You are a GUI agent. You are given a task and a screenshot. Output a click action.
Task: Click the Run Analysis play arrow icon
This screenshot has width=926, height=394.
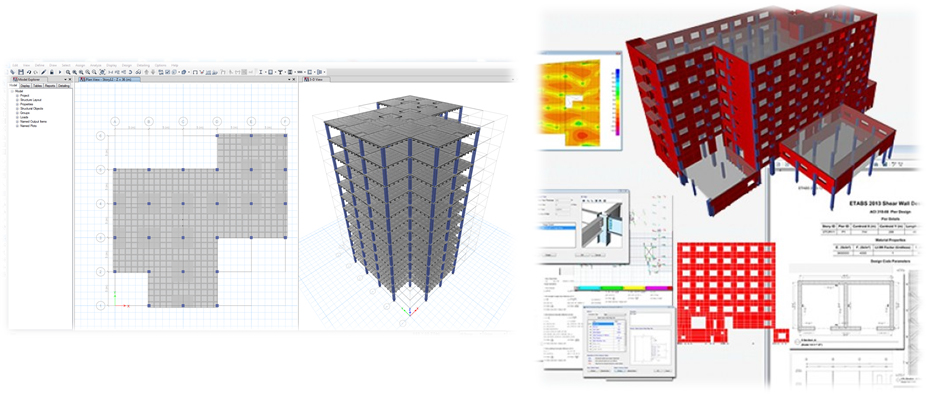[x=60, y=72]
